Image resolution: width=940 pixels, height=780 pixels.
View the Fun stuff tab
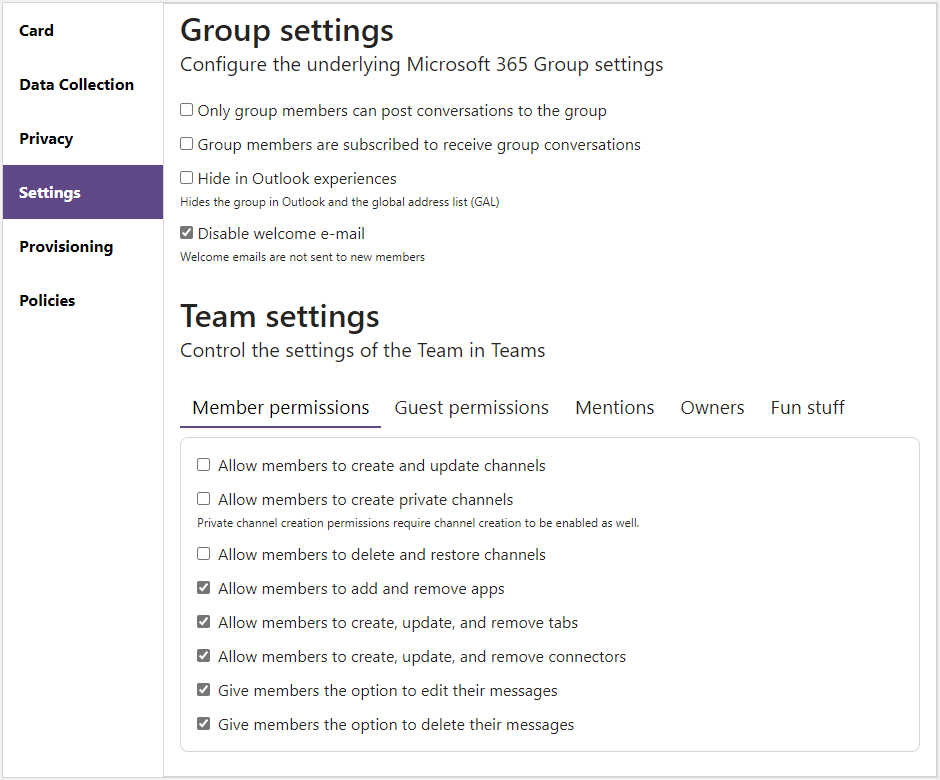click(807, 407)
